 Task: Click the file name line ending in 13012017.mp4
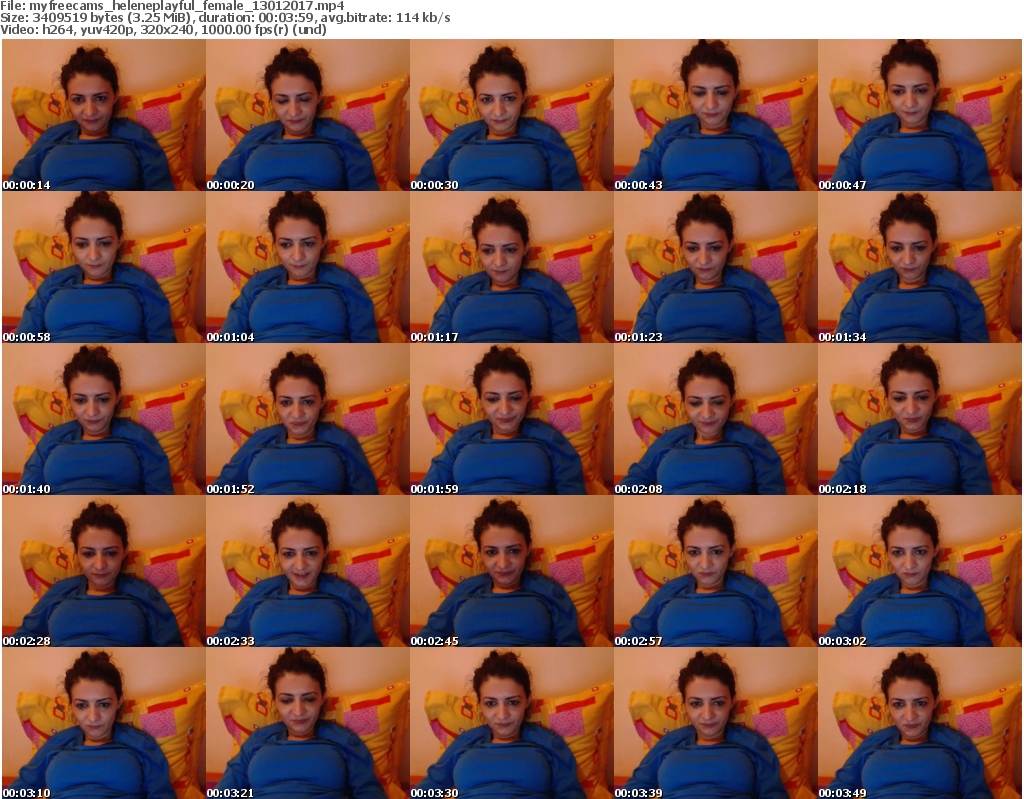[x=172, y=6]
